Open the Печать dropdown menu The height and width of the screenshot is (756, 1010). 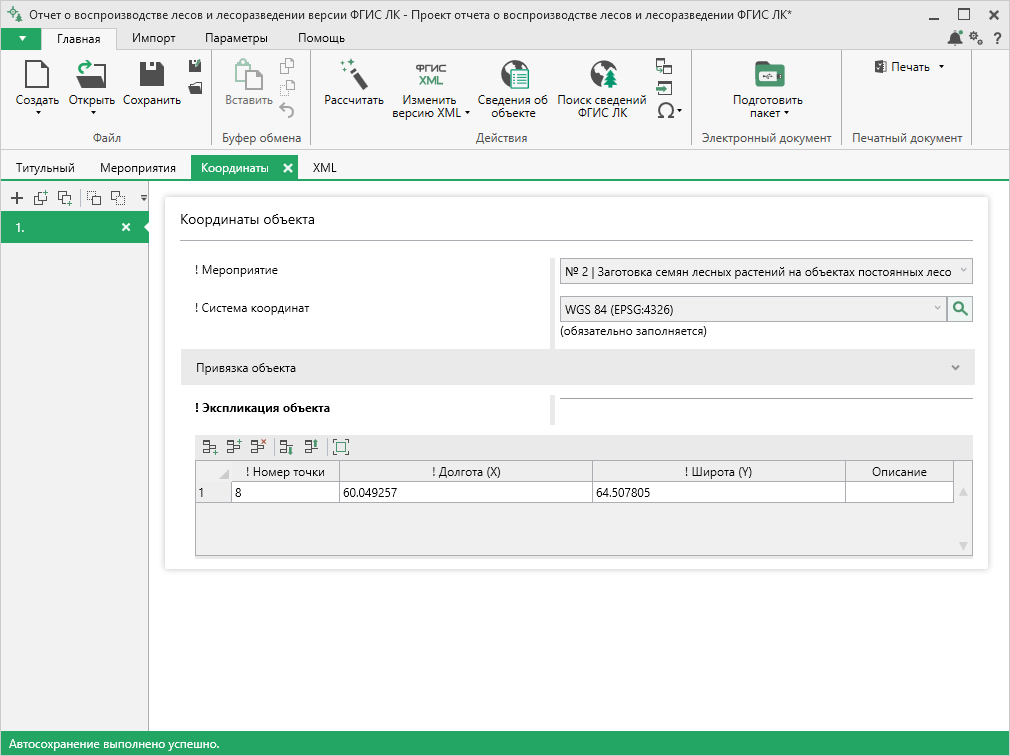910,67
